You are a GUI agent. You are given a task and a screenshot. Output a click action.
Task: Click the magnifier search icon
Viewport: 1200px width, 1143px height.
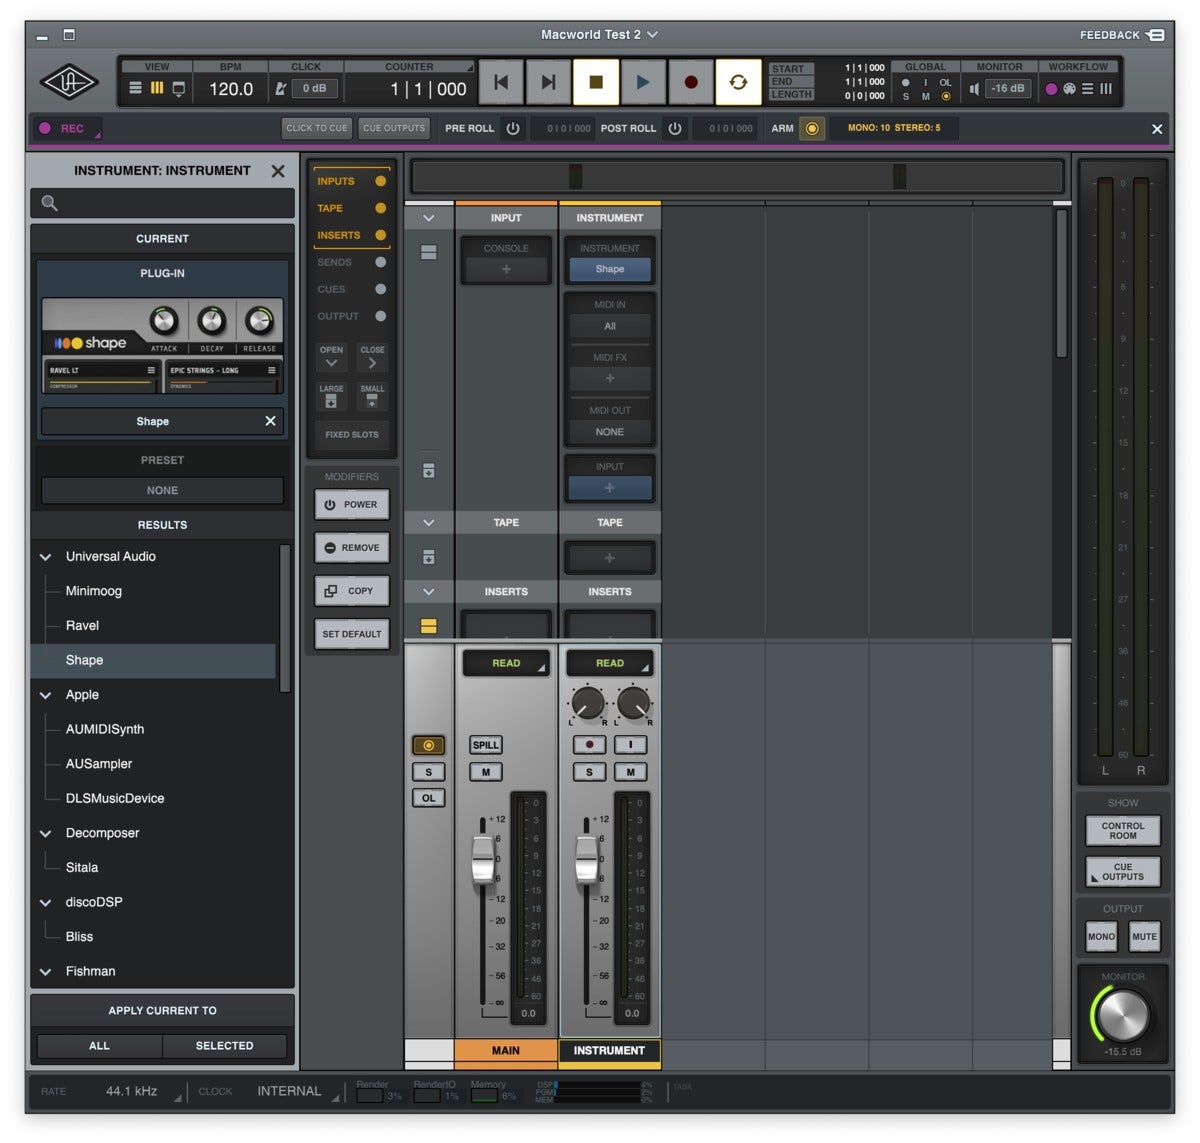coord(49,203)
